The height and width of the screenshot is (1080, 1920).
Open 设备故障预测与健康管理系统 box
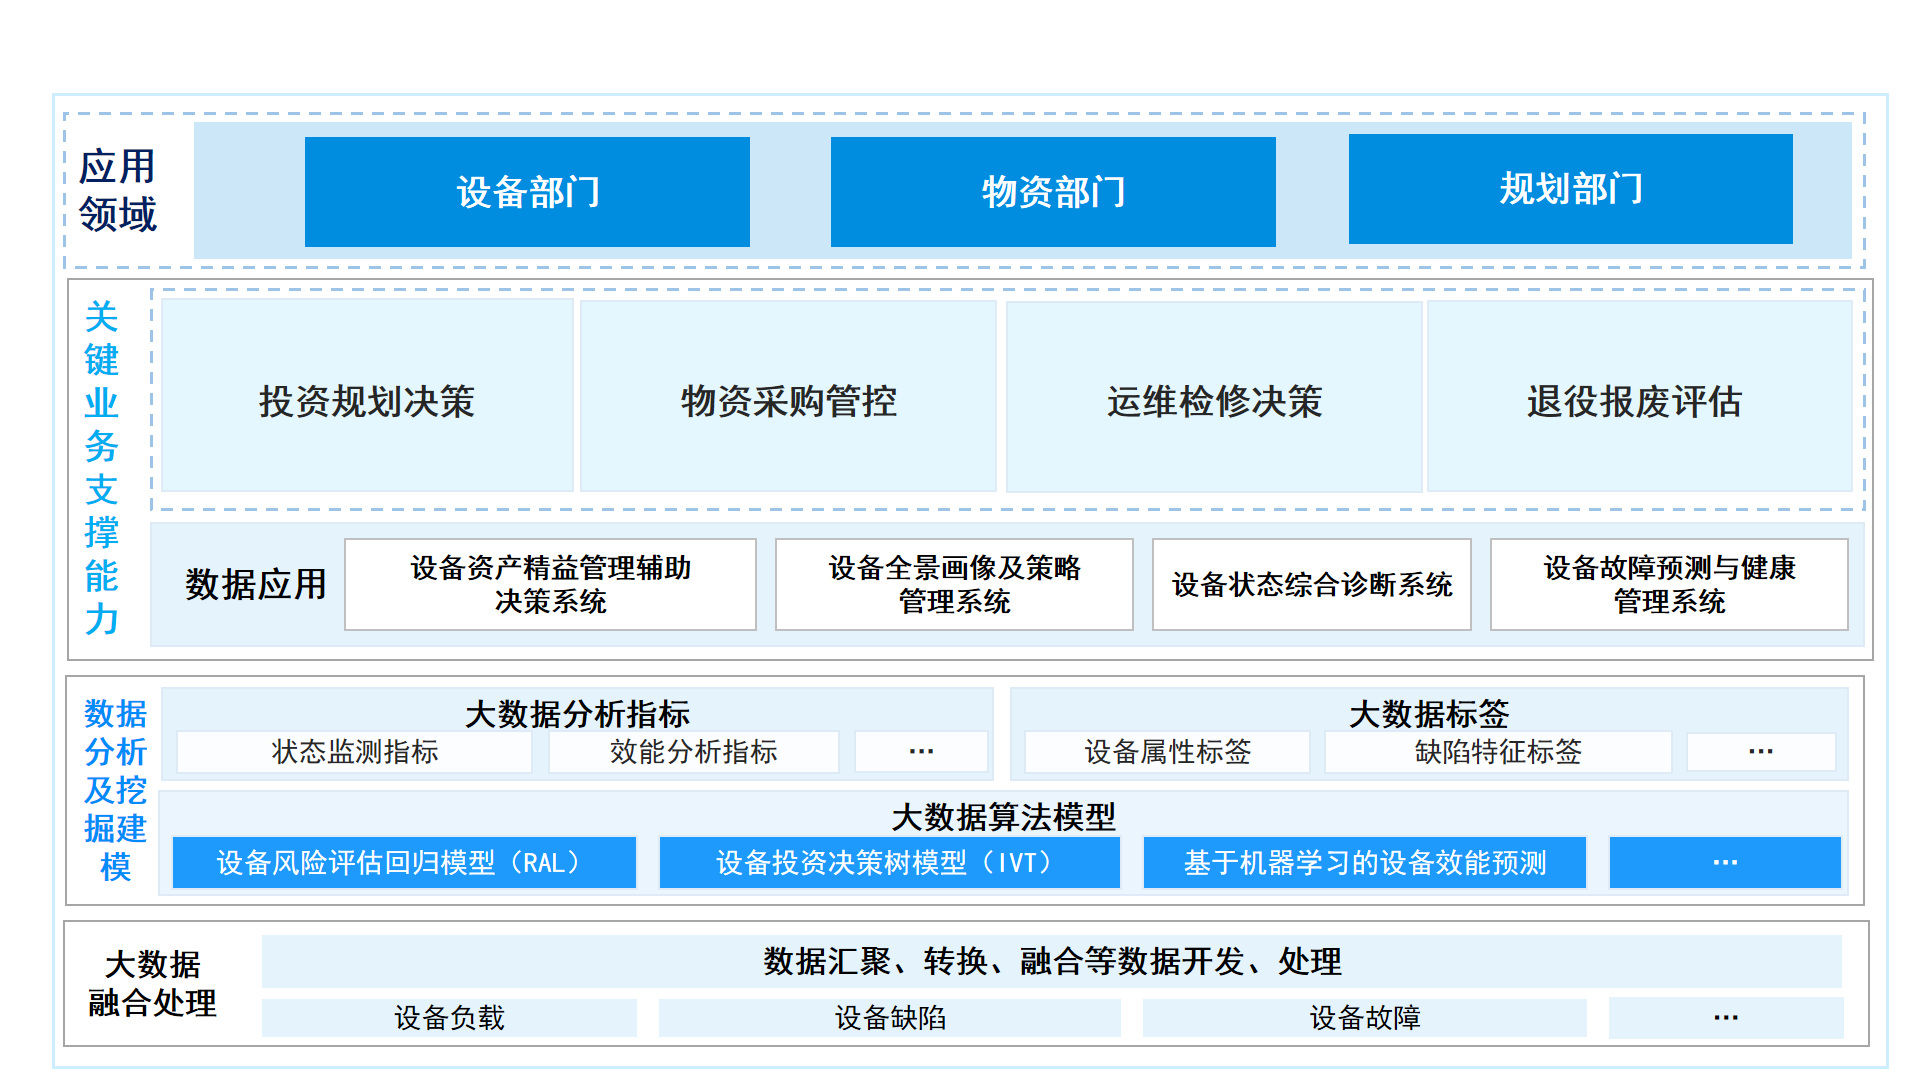1669,585
